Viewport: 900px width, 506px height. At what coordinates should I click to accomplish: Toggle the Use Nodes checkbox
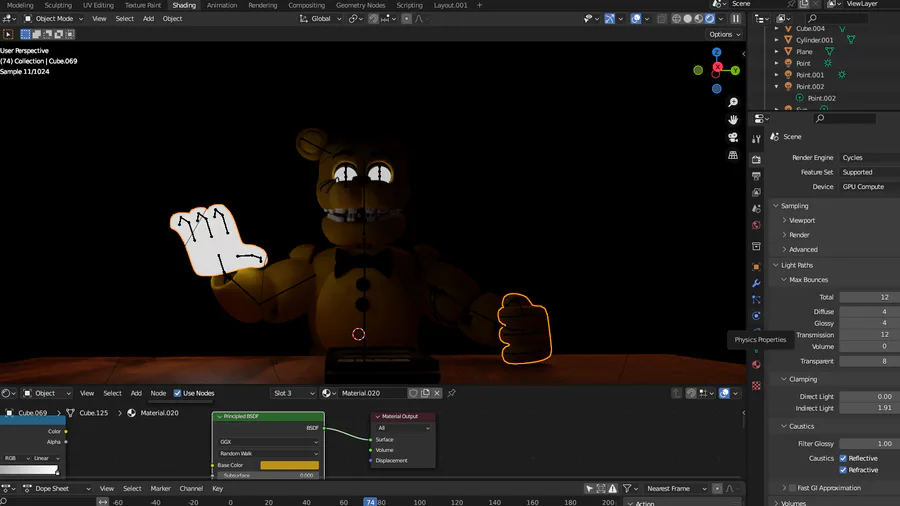pos(177,393)
